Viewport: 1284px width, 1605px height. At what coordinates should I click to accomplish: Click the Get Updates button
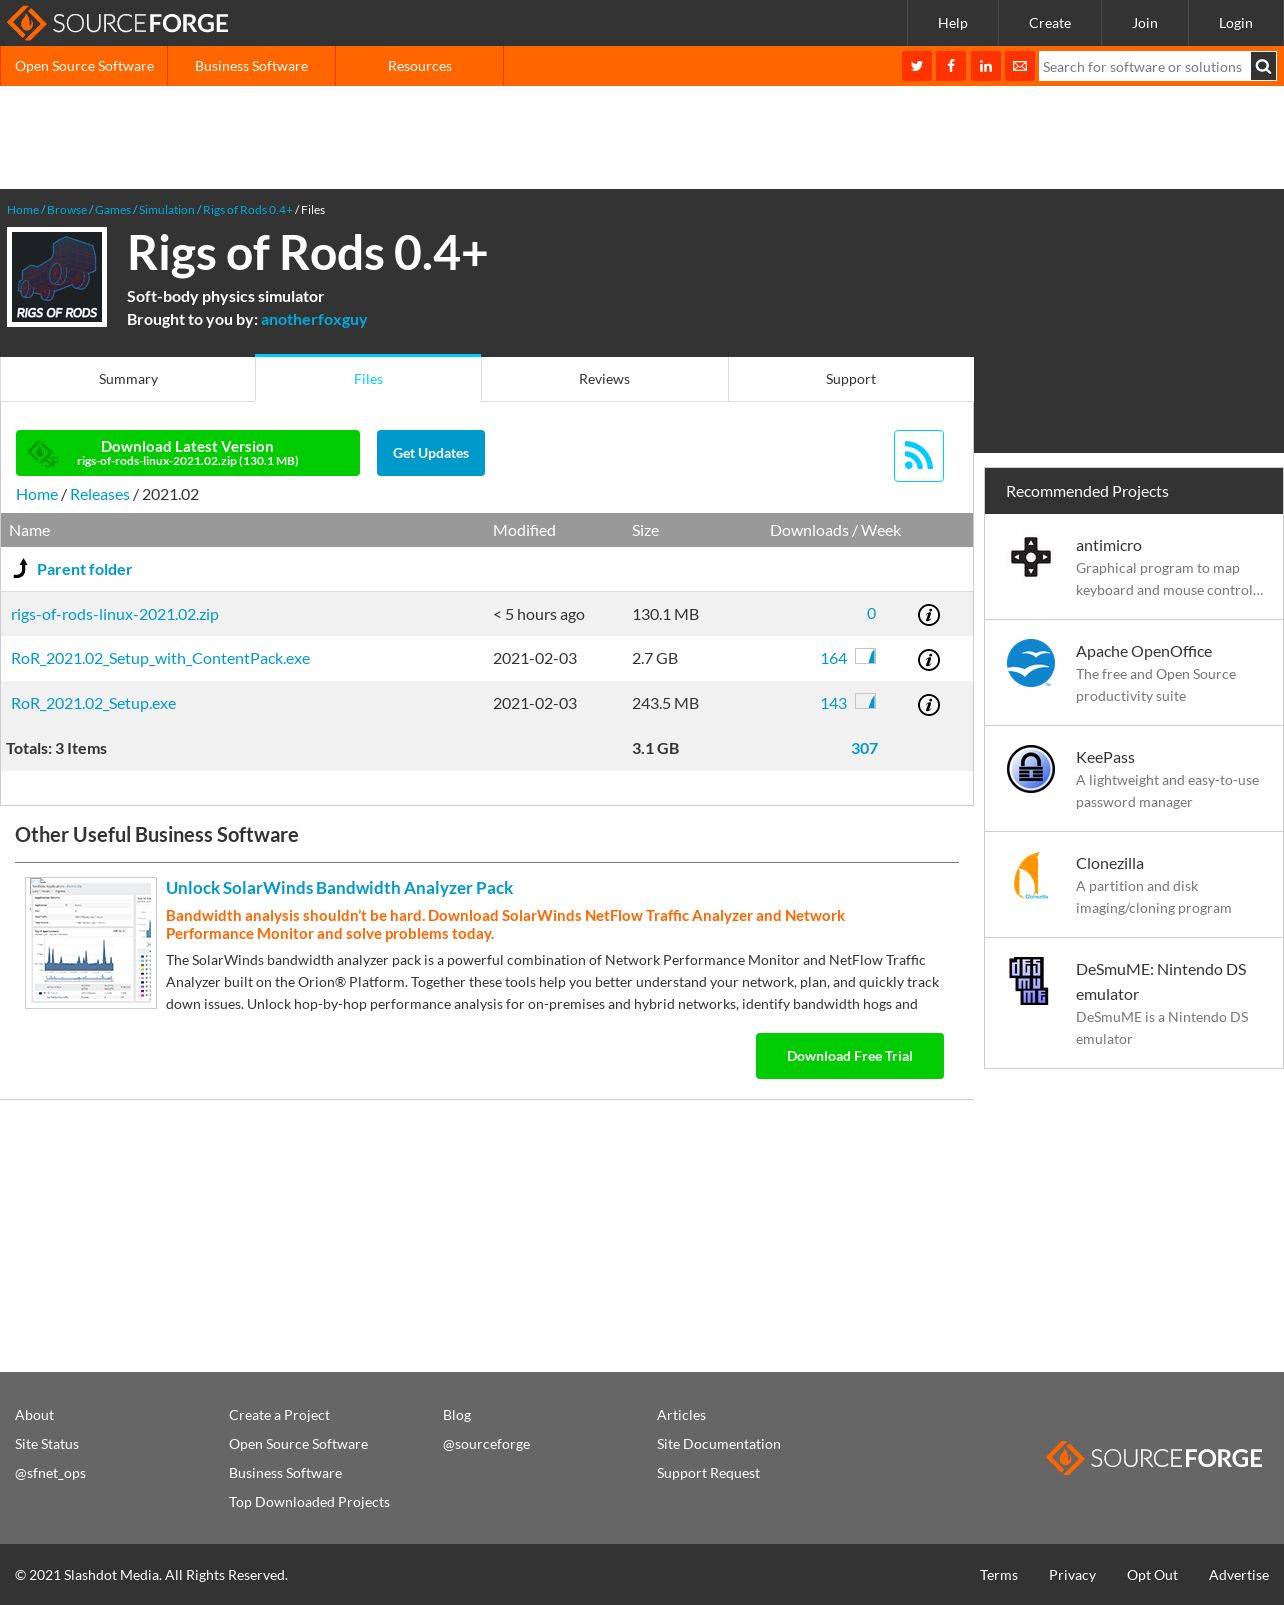(431, 453)
